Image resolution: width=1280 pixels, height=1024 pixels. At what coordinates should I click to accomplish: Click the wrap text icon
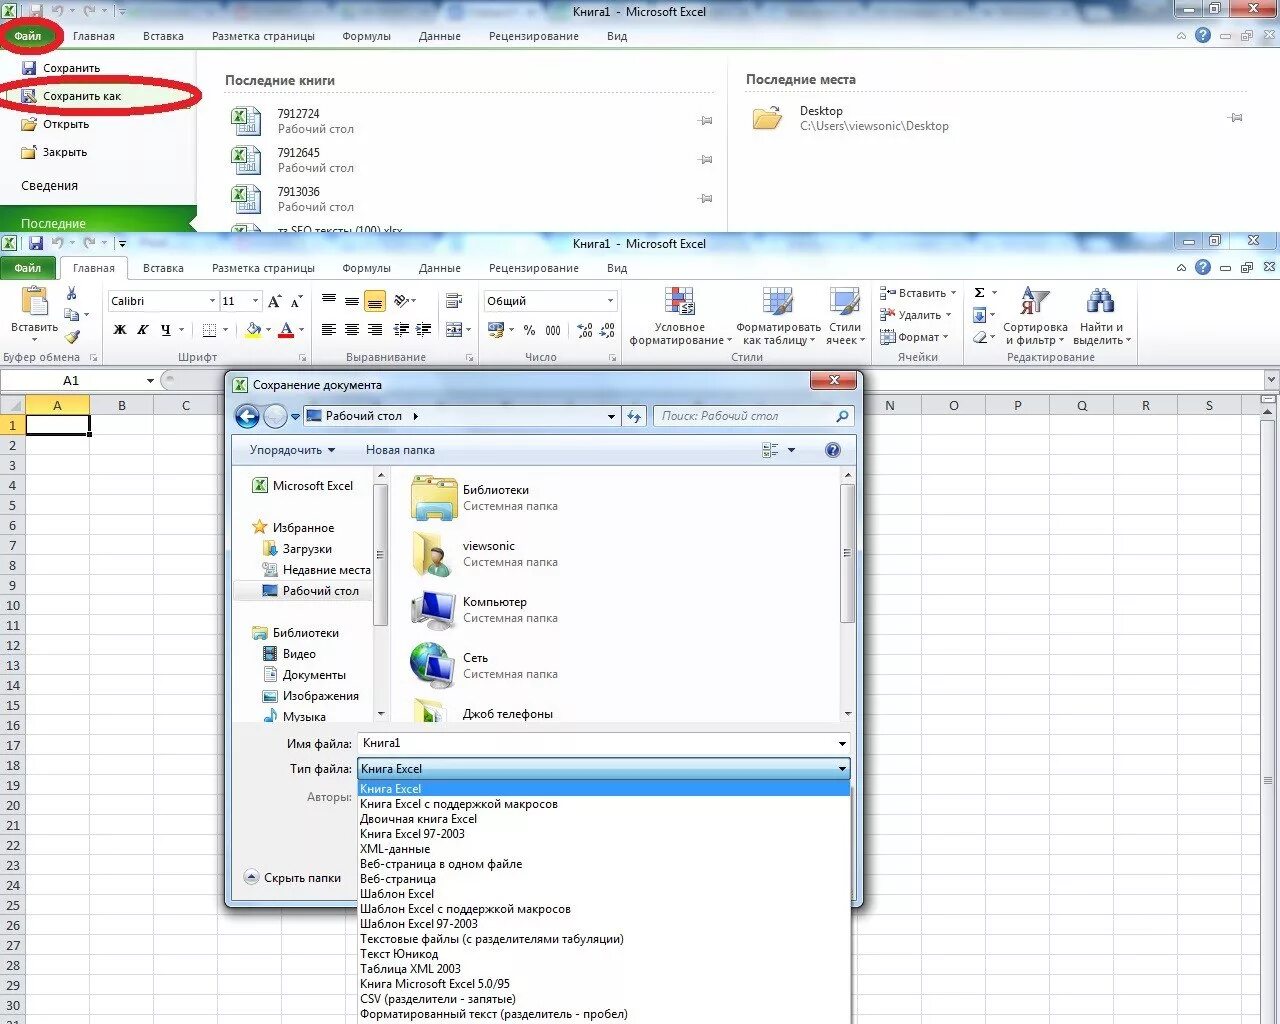[454, 301]
